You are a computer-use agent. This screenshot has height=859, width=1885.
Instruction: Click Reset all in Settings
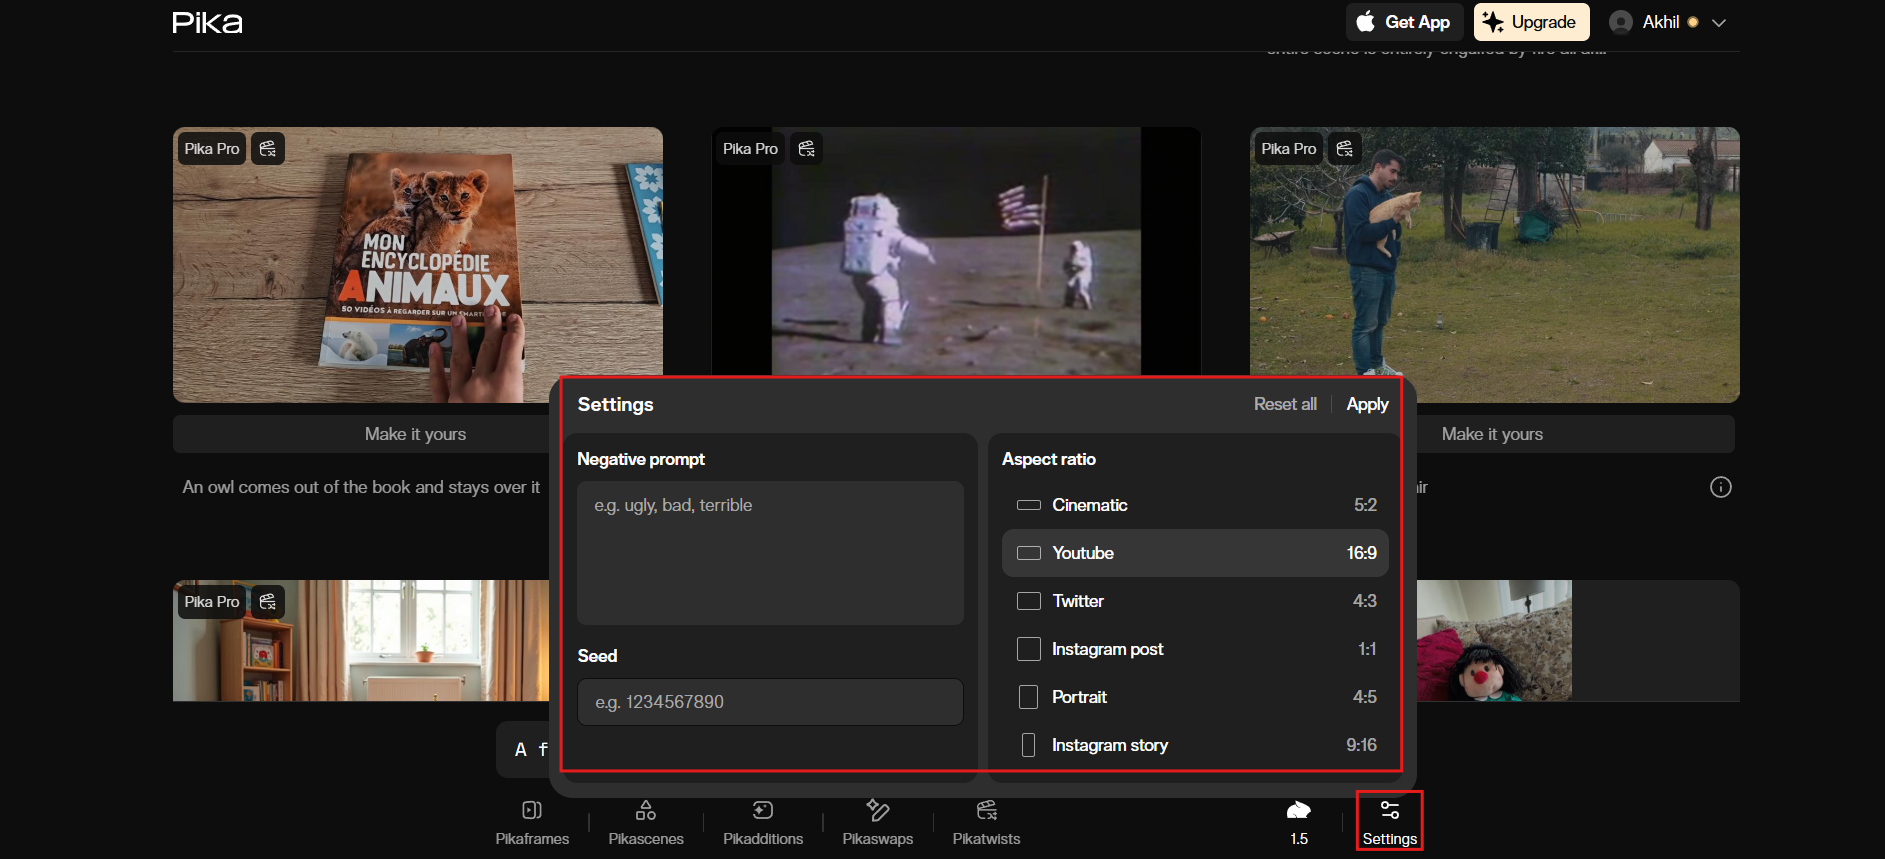tap(1285, 404)
